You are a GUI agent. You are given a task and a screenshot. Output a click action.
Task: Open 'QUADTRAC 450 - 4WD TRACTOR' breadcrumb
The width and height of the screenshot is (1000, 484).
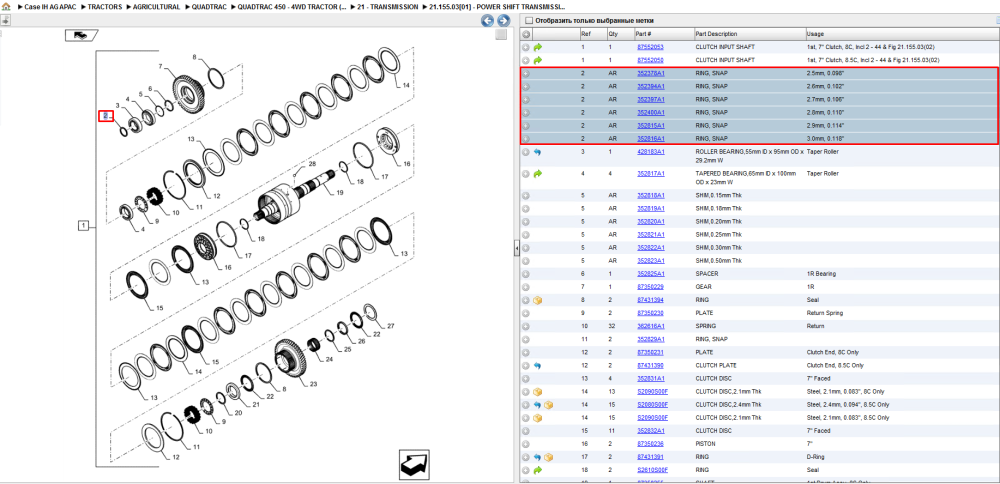click(x=291, y=7)
